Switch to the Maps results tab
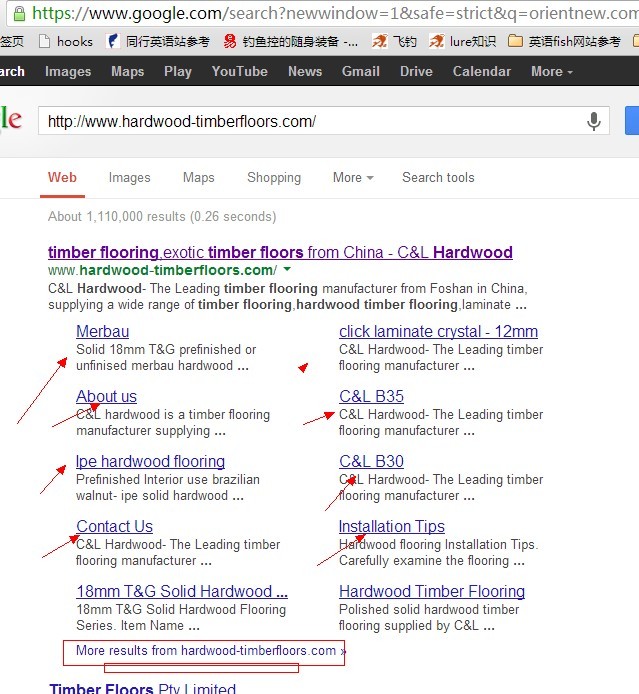Image resolution: width=639 pixels, height=694 pixels. point(198,177)
